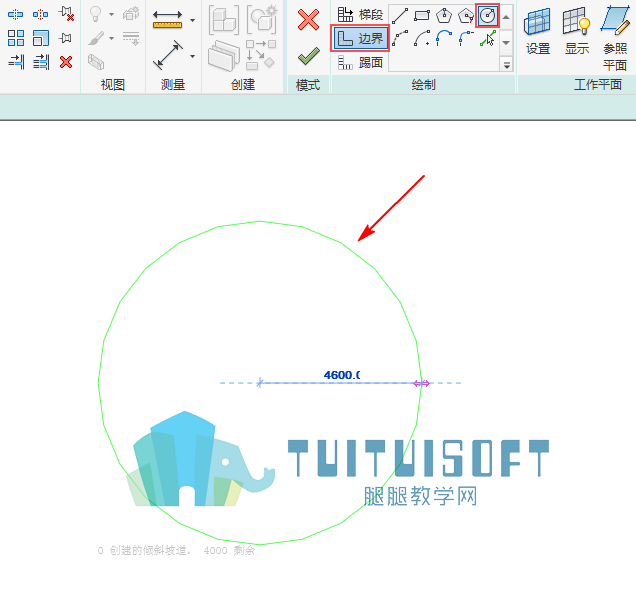636x607 pixels.
Task: Expand the ruler measure tool dropdown
Action: 192,20
